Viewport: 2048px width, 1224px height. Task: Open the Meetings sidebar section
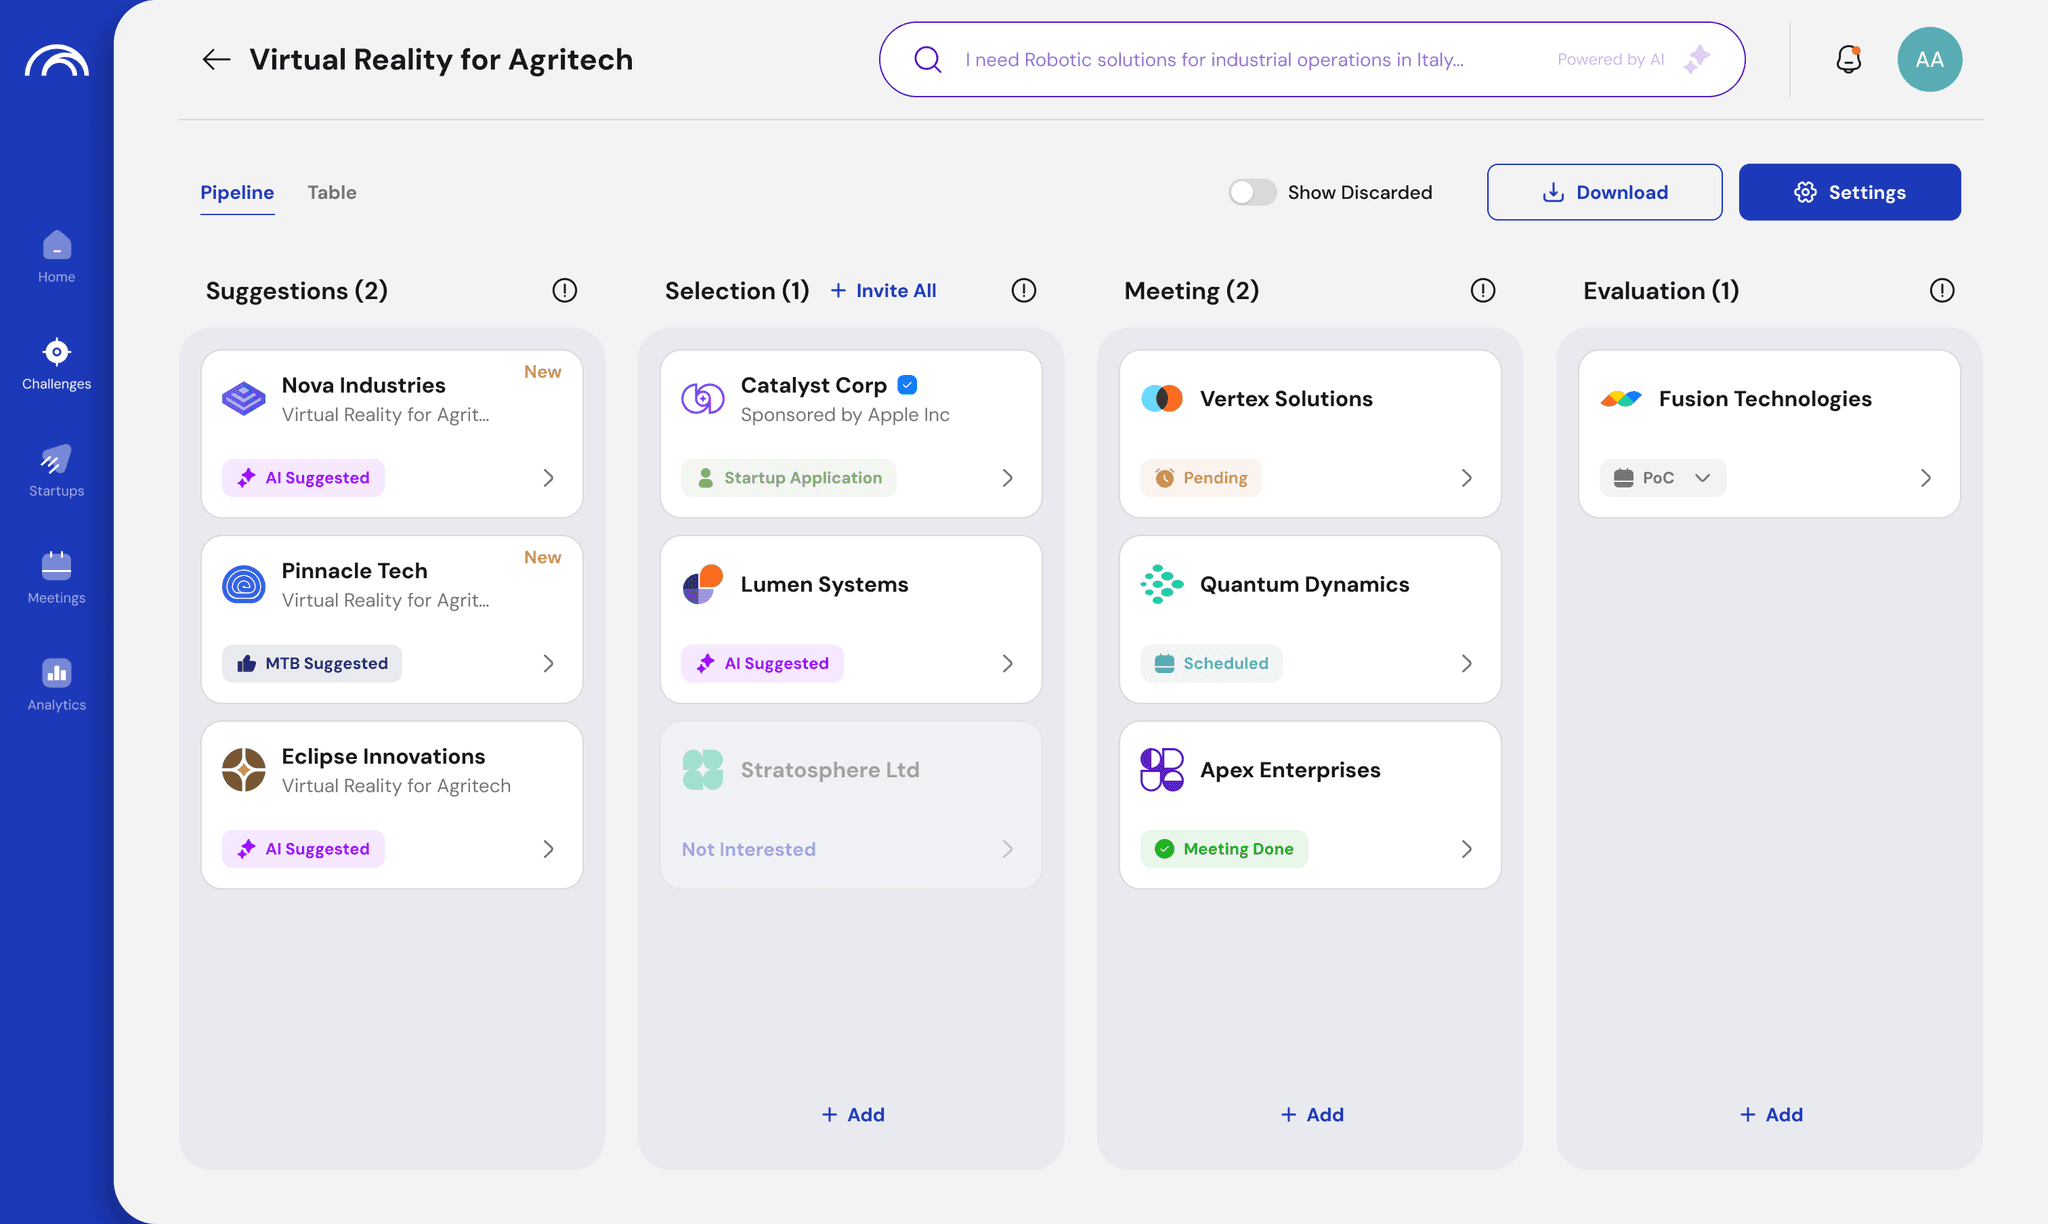[57, 577]
